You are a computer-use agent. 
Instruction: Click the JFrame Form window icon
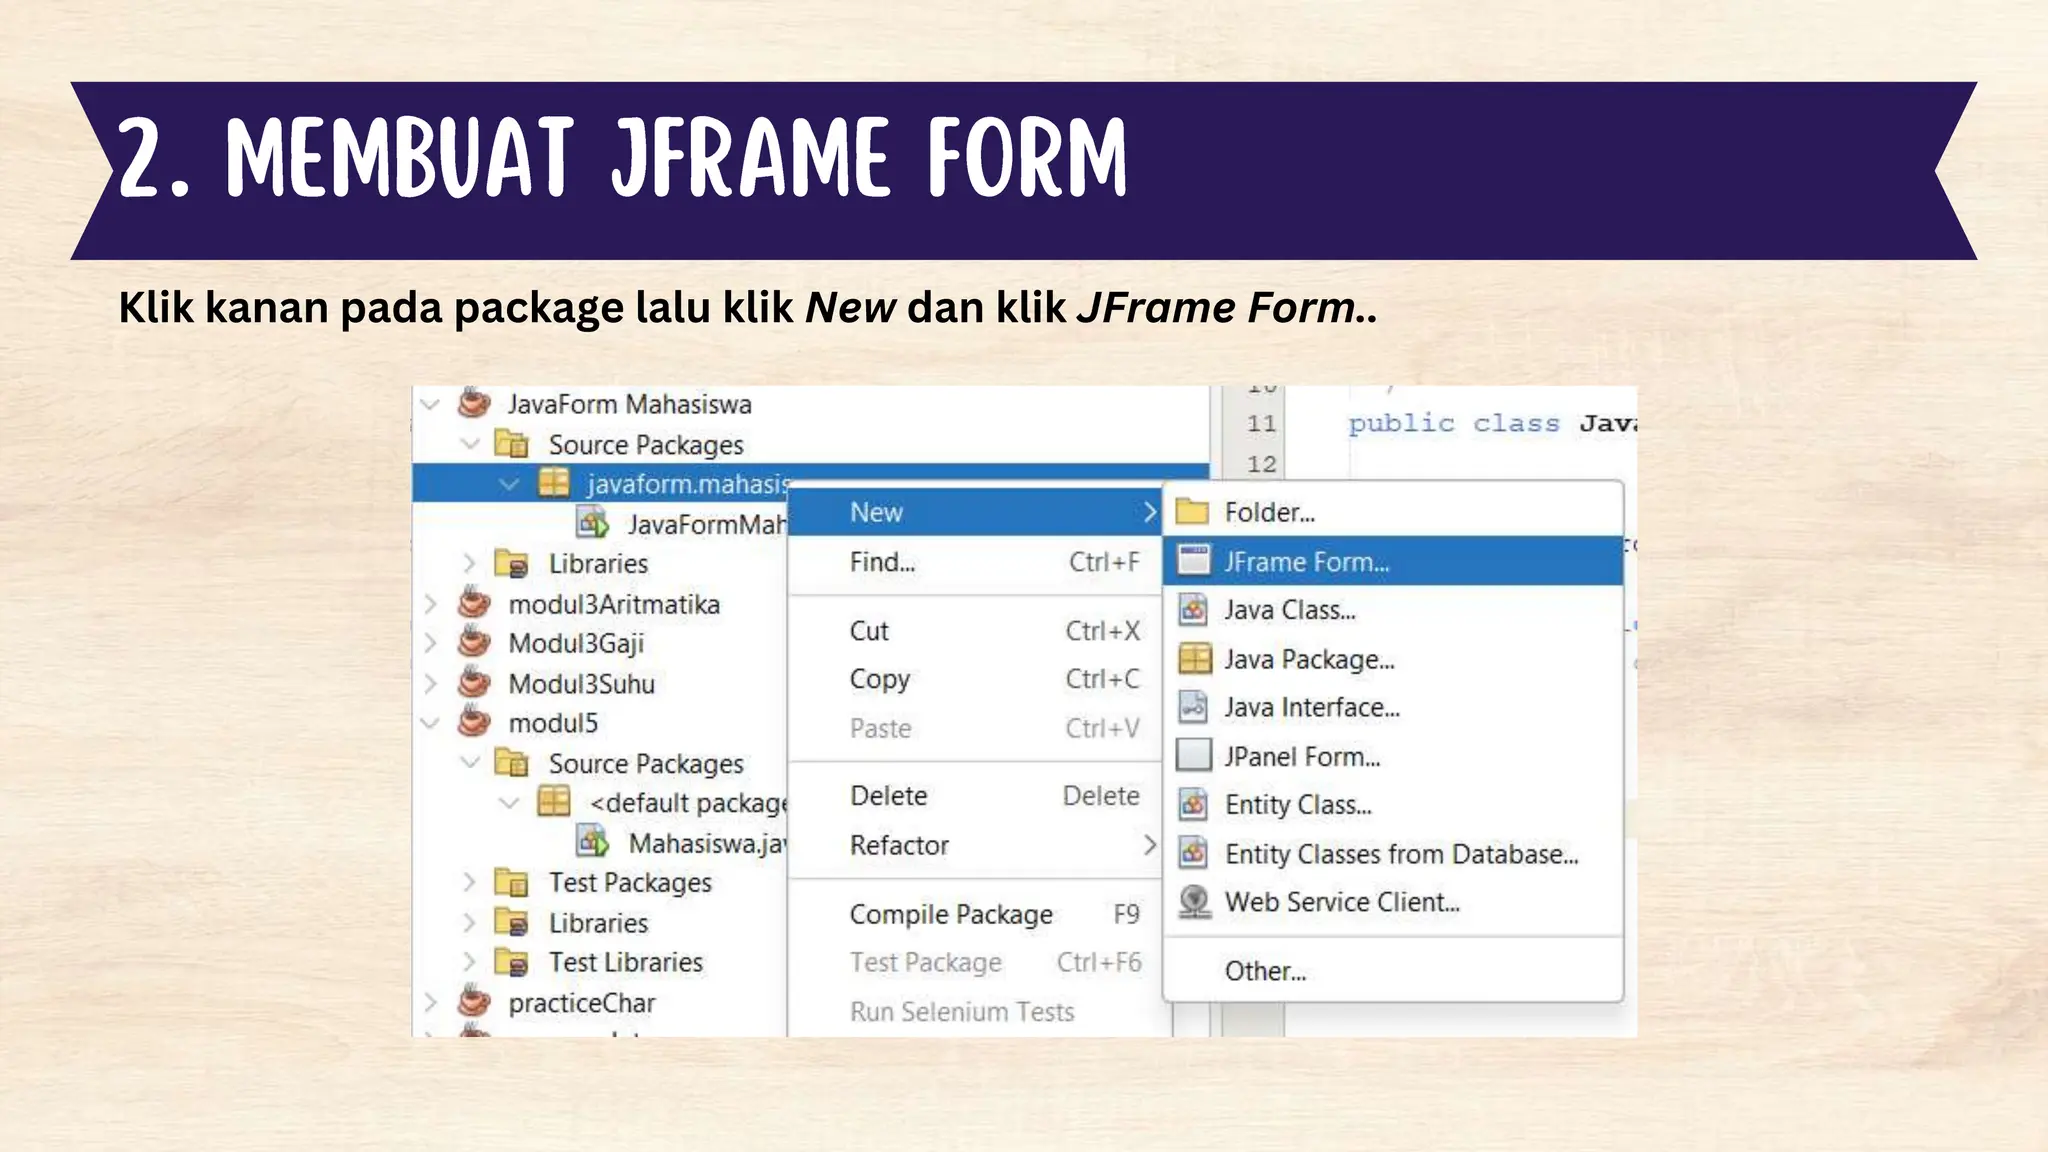click(x=1193, y=561)
